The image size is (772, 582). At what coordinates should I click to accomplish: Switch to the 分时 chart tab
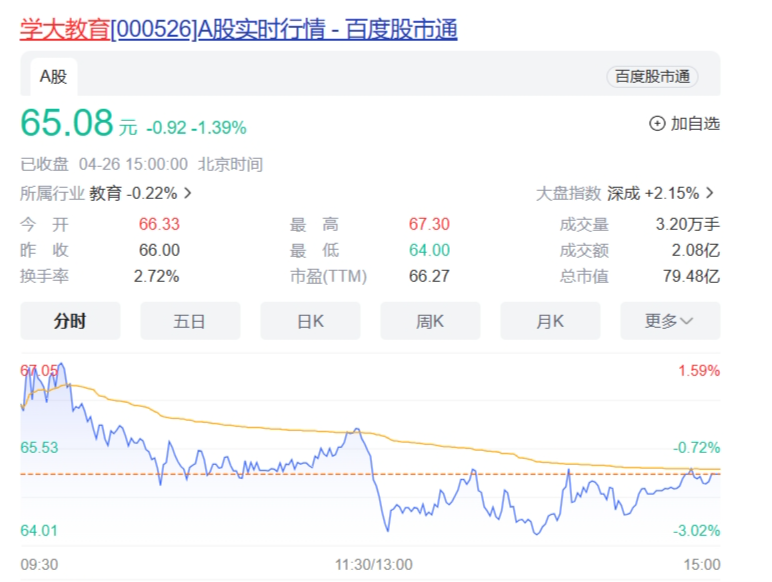point(70,321)
